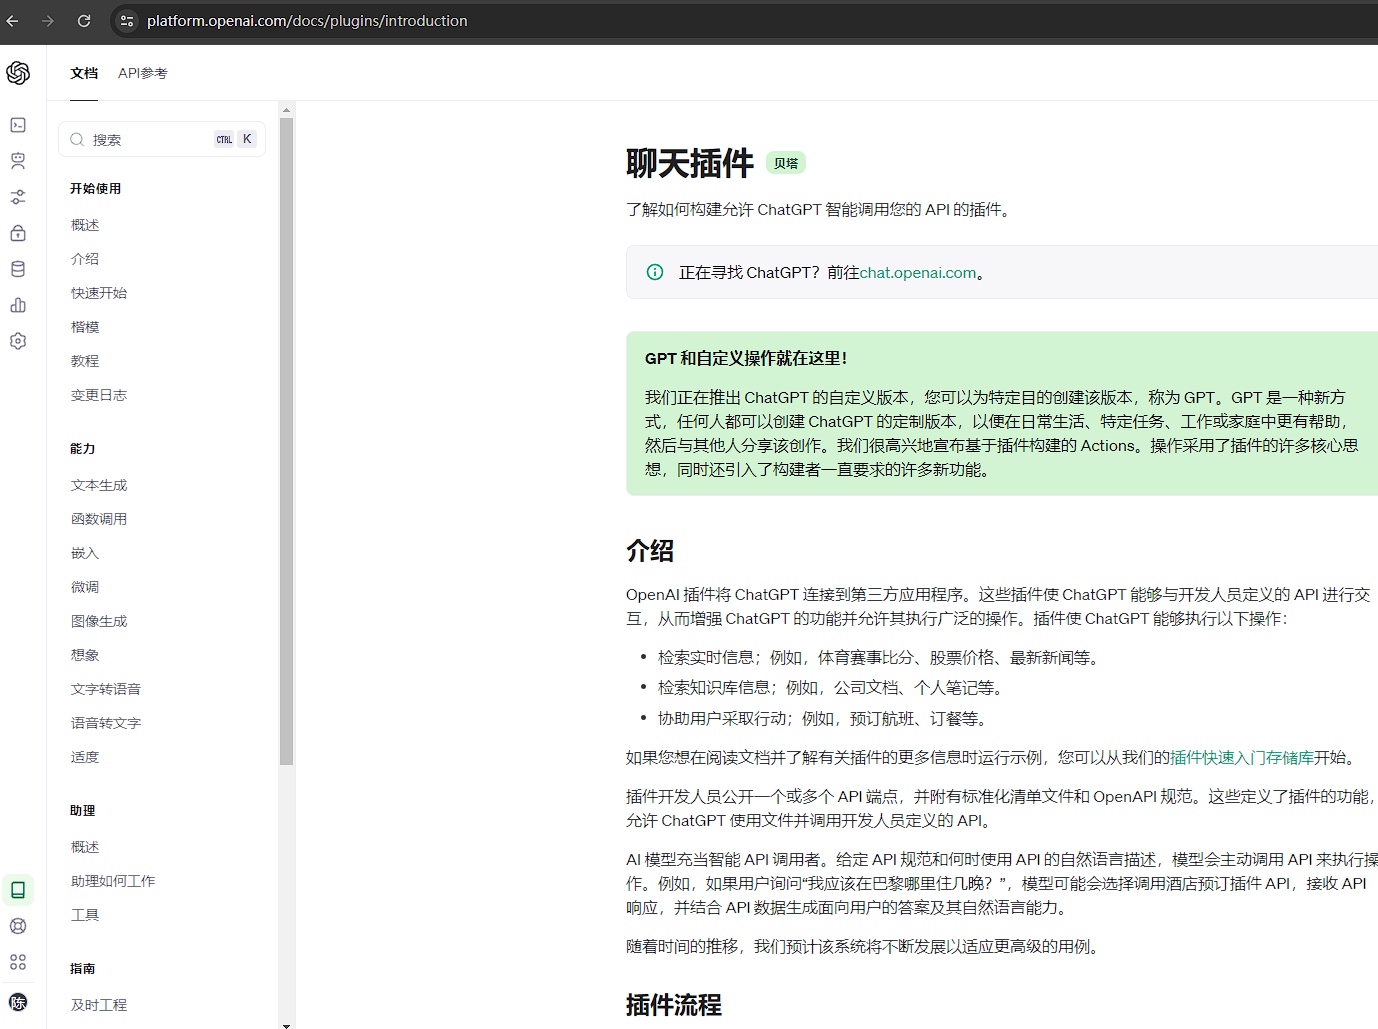Open 概述 under 助理 section
This screenshot has width=1378, height=1029.
click(x=85, y=847)
